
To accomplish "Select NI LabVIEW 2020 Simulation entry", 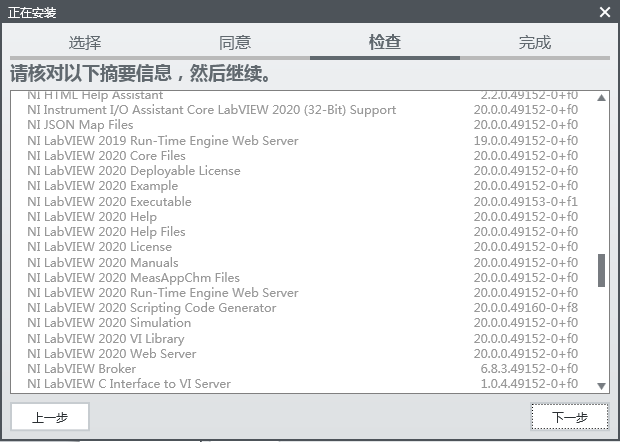I will pos(109,323).
